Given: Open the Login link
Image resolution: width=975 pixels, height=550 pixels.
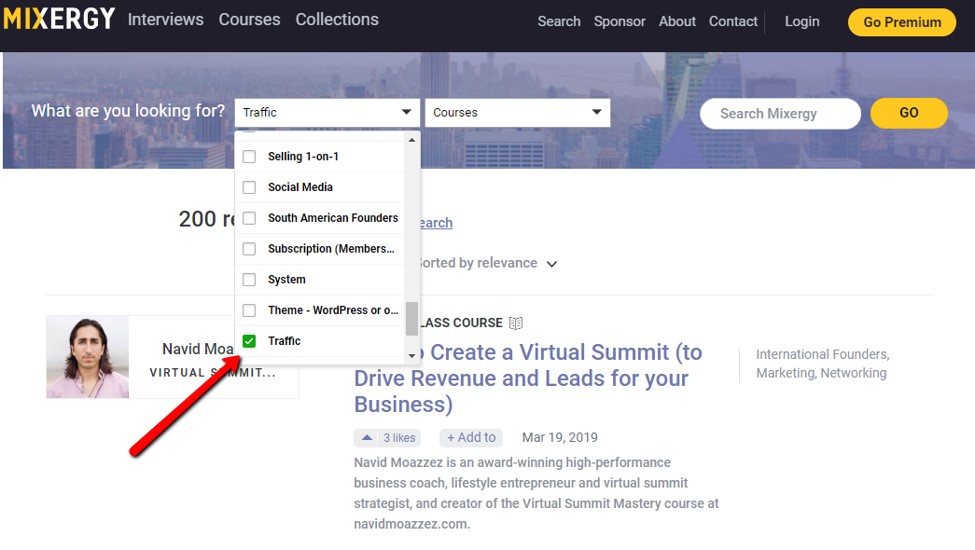Looking at the screenshot, I should (801, 21).
